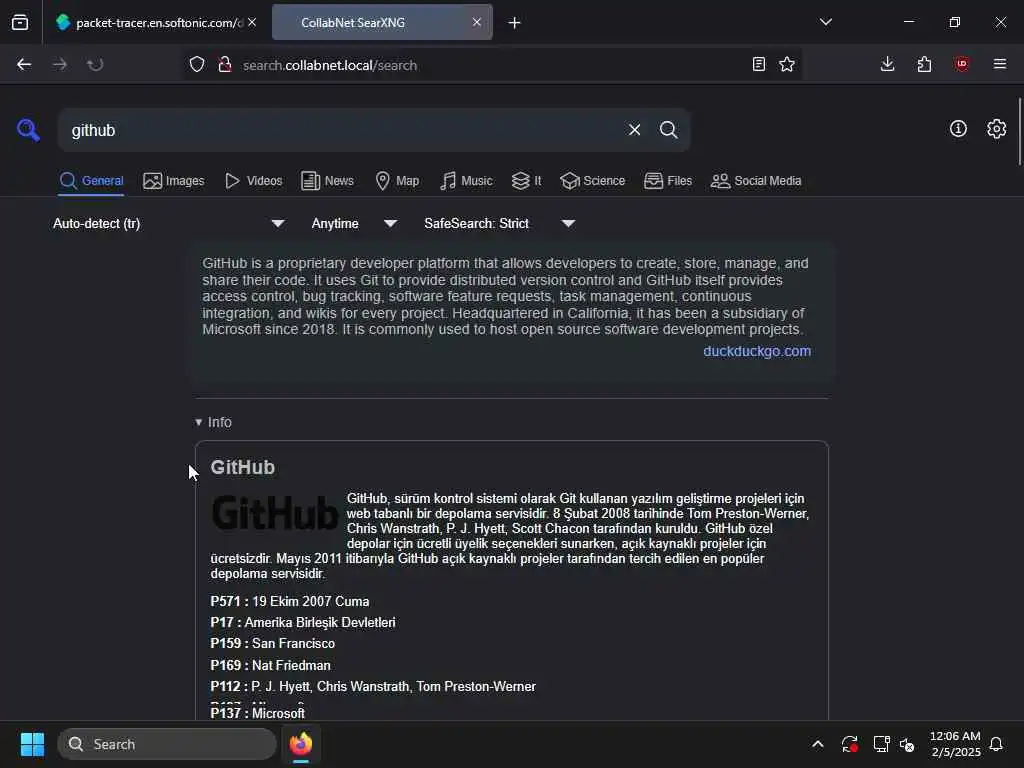Screen dimensions: 1024x768
Task: Switch to Science search category
Action: (592, 181)
